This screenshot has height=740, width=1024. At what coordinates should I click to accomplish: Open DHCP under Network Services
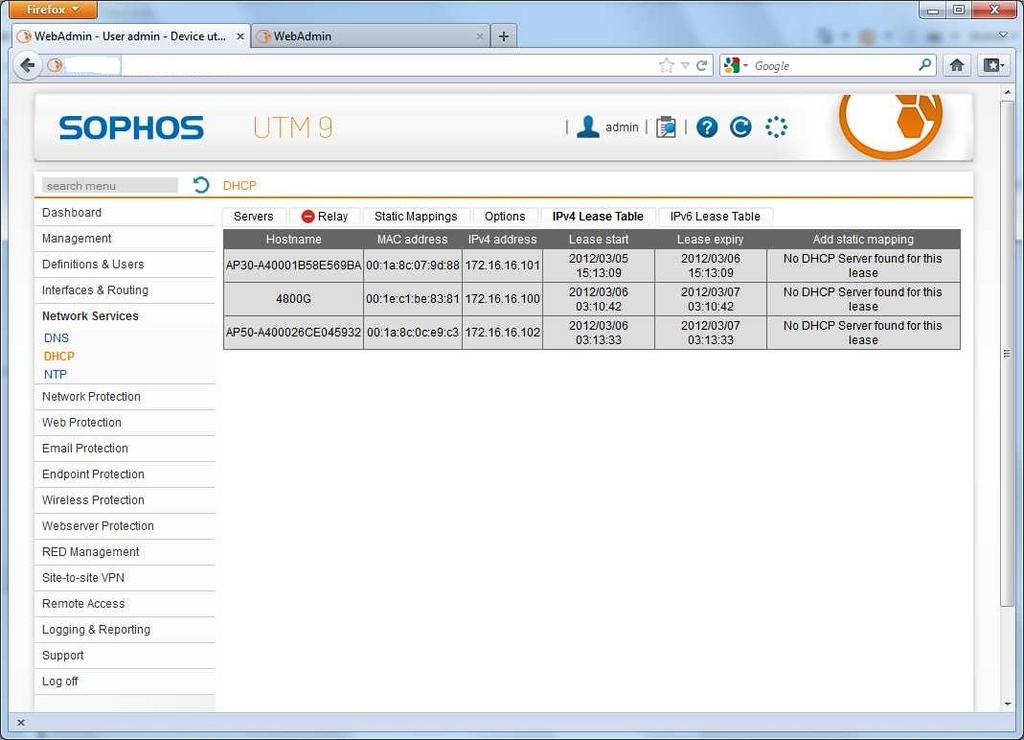click(59, 356)
